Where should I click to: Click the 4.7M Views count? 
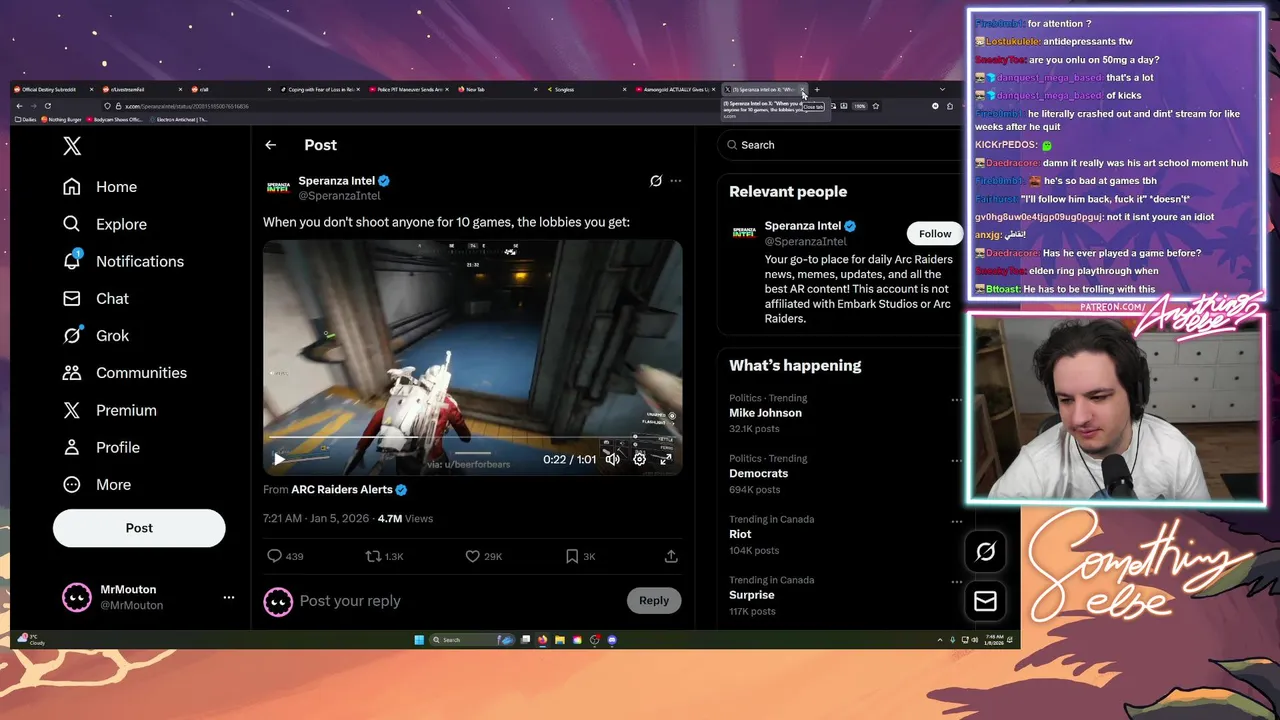point(405,519)
